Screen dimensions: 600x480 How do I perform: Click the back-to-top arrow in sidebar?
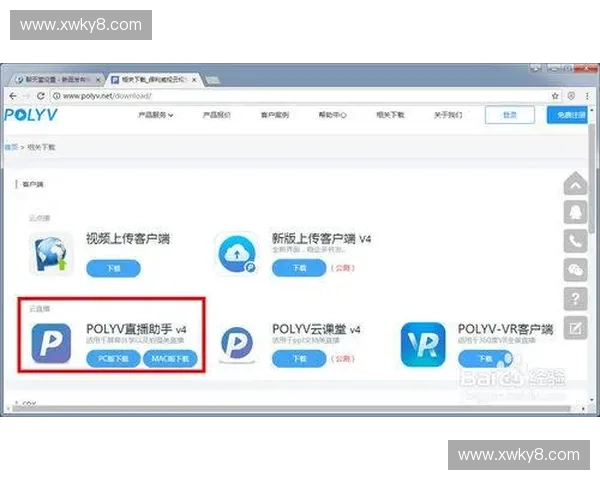click(576, 184)
